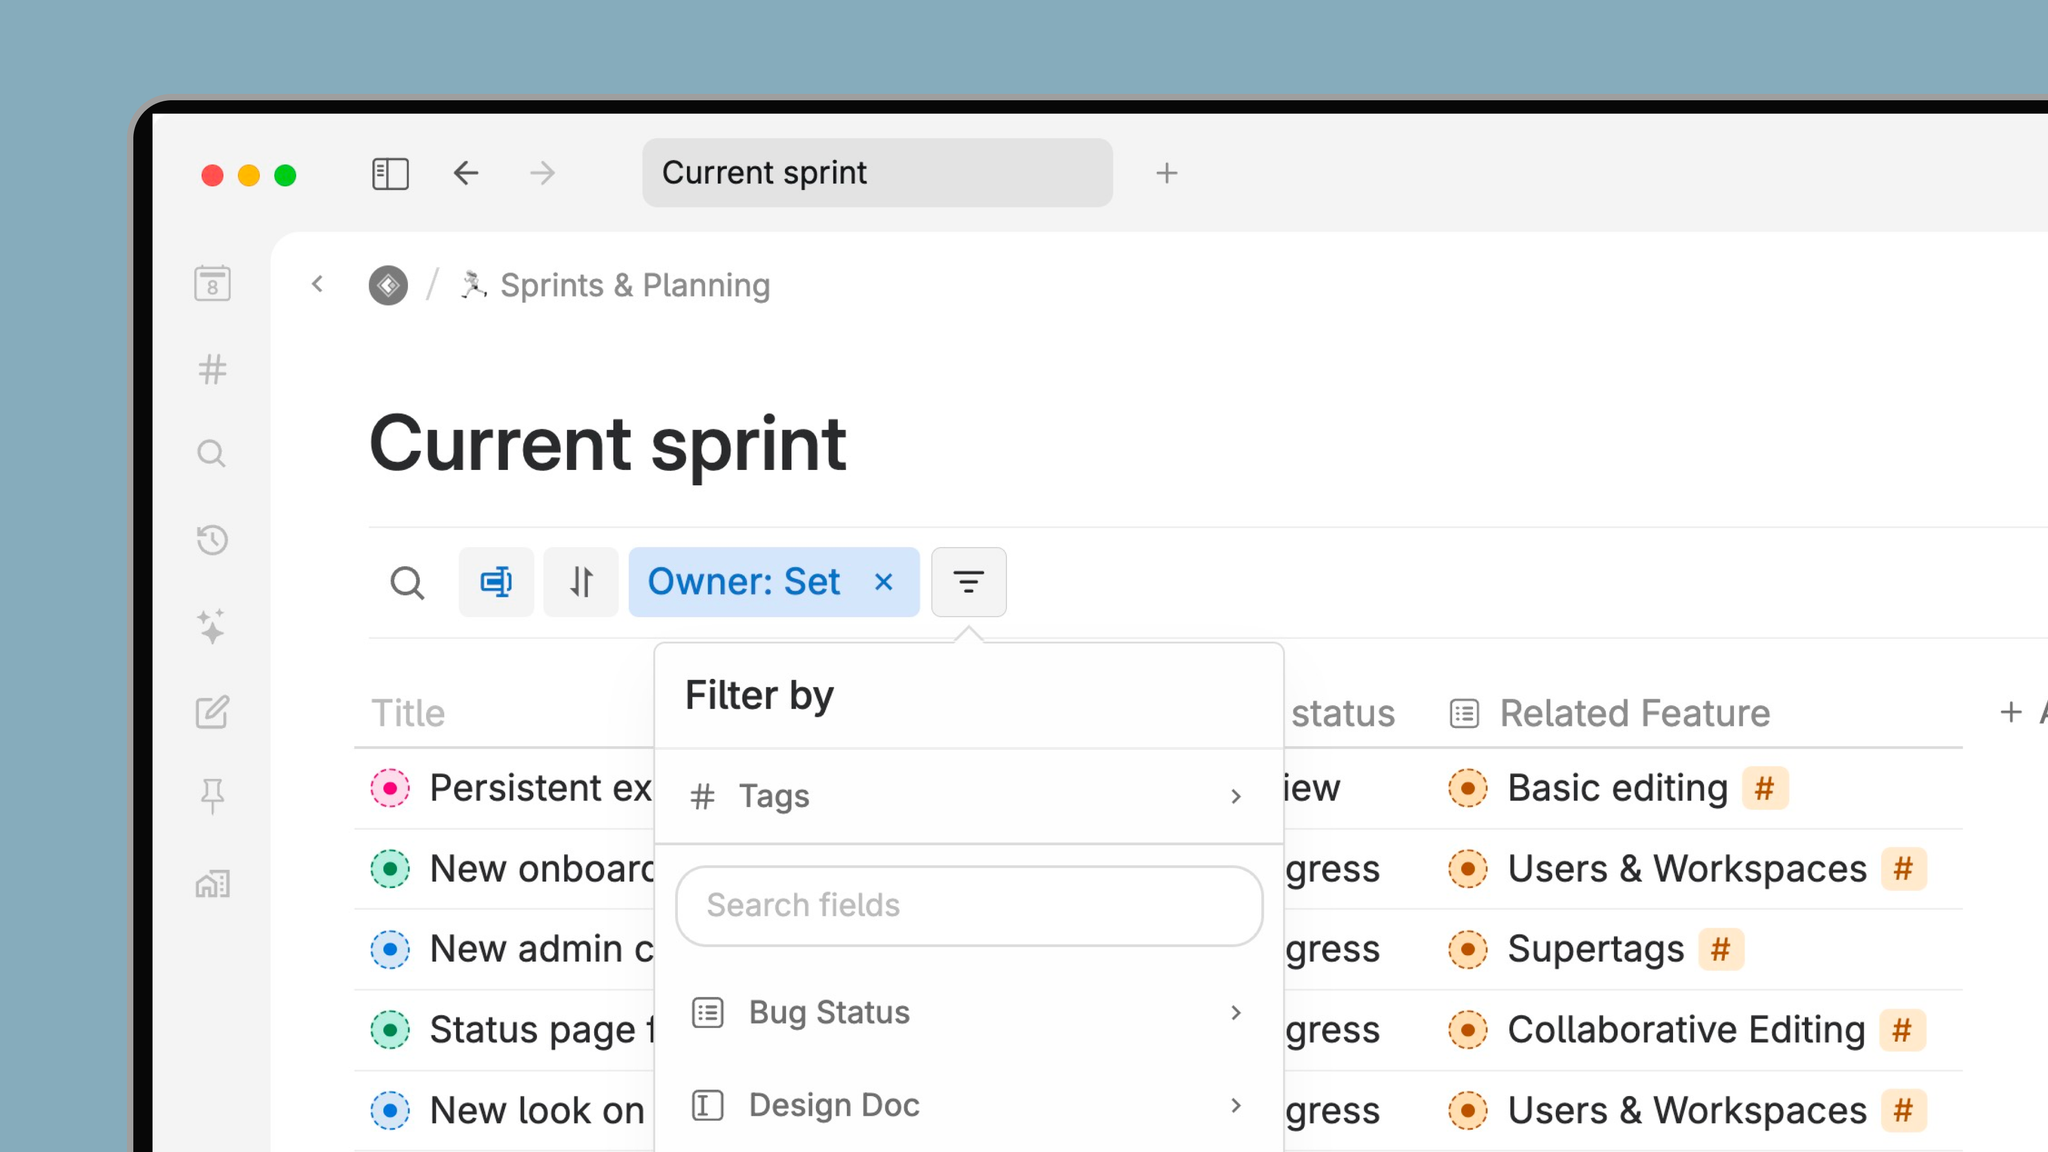
Task: Click the compose note pencil icon
Action: click(212, 712)
